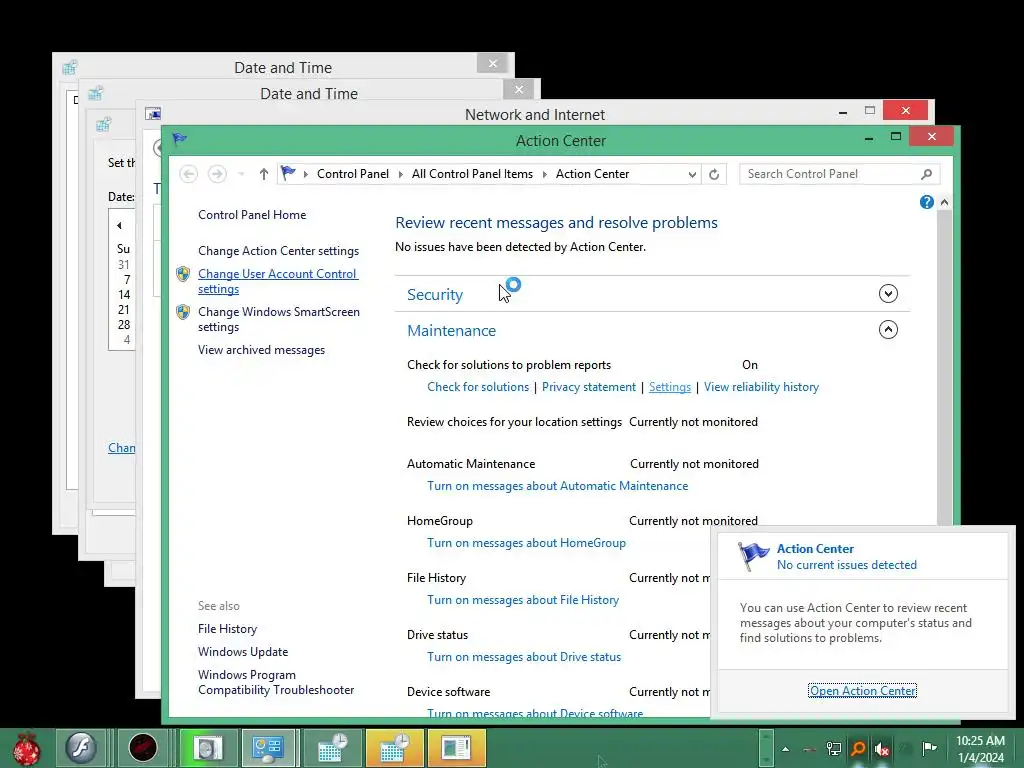The image size is (1024, 768).
Task: Open File History under See also
Action: click(x=227, y=629)
